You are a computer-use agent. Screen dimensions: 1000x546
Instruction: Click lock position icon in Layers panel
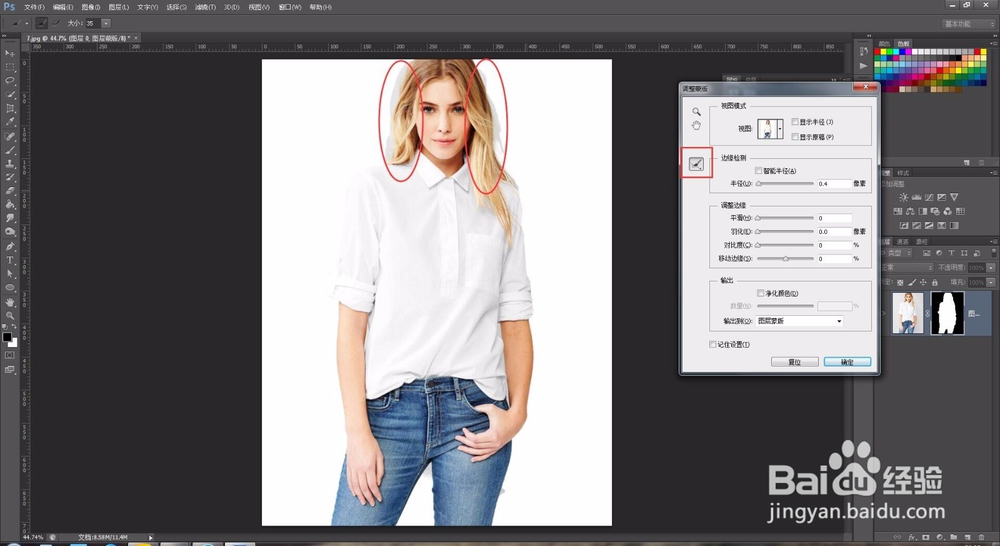[923, 282]
